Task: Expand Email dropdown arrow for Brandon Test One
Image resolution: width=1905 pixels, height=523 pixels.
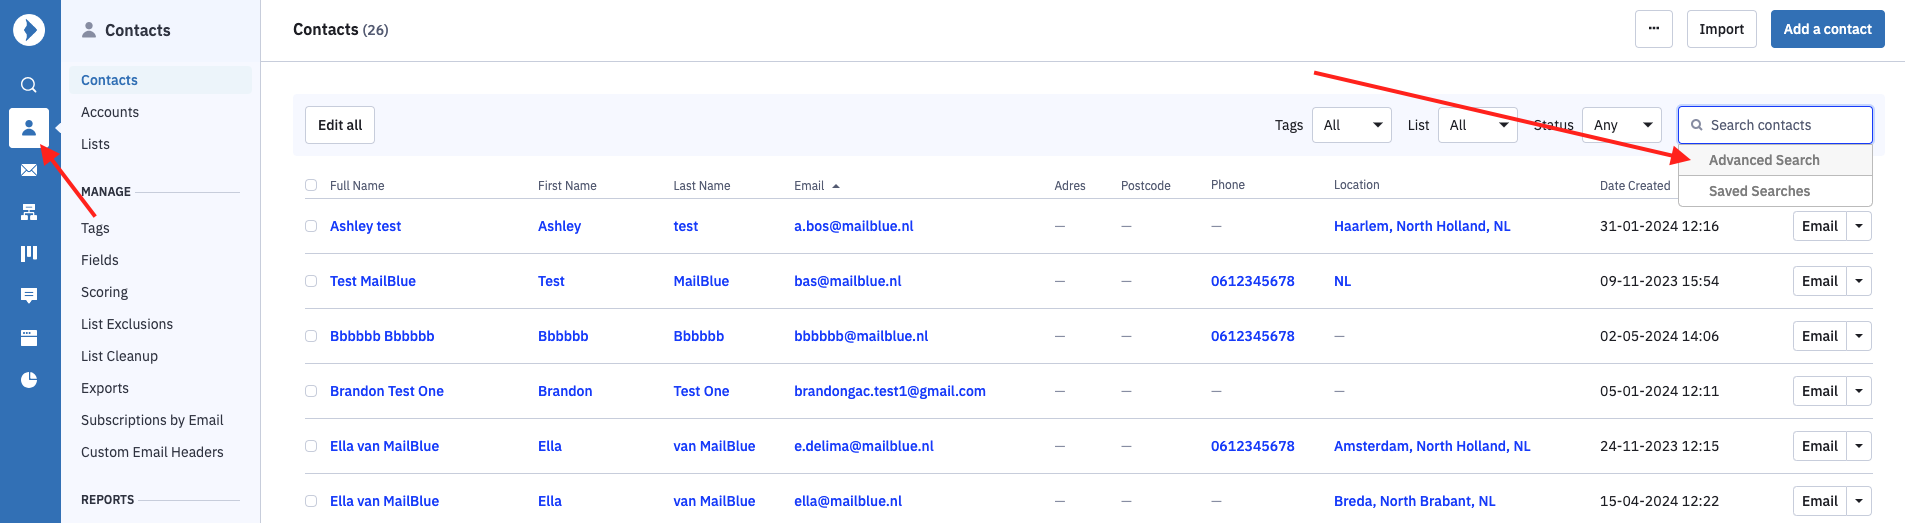Action: pos(1859,391)
